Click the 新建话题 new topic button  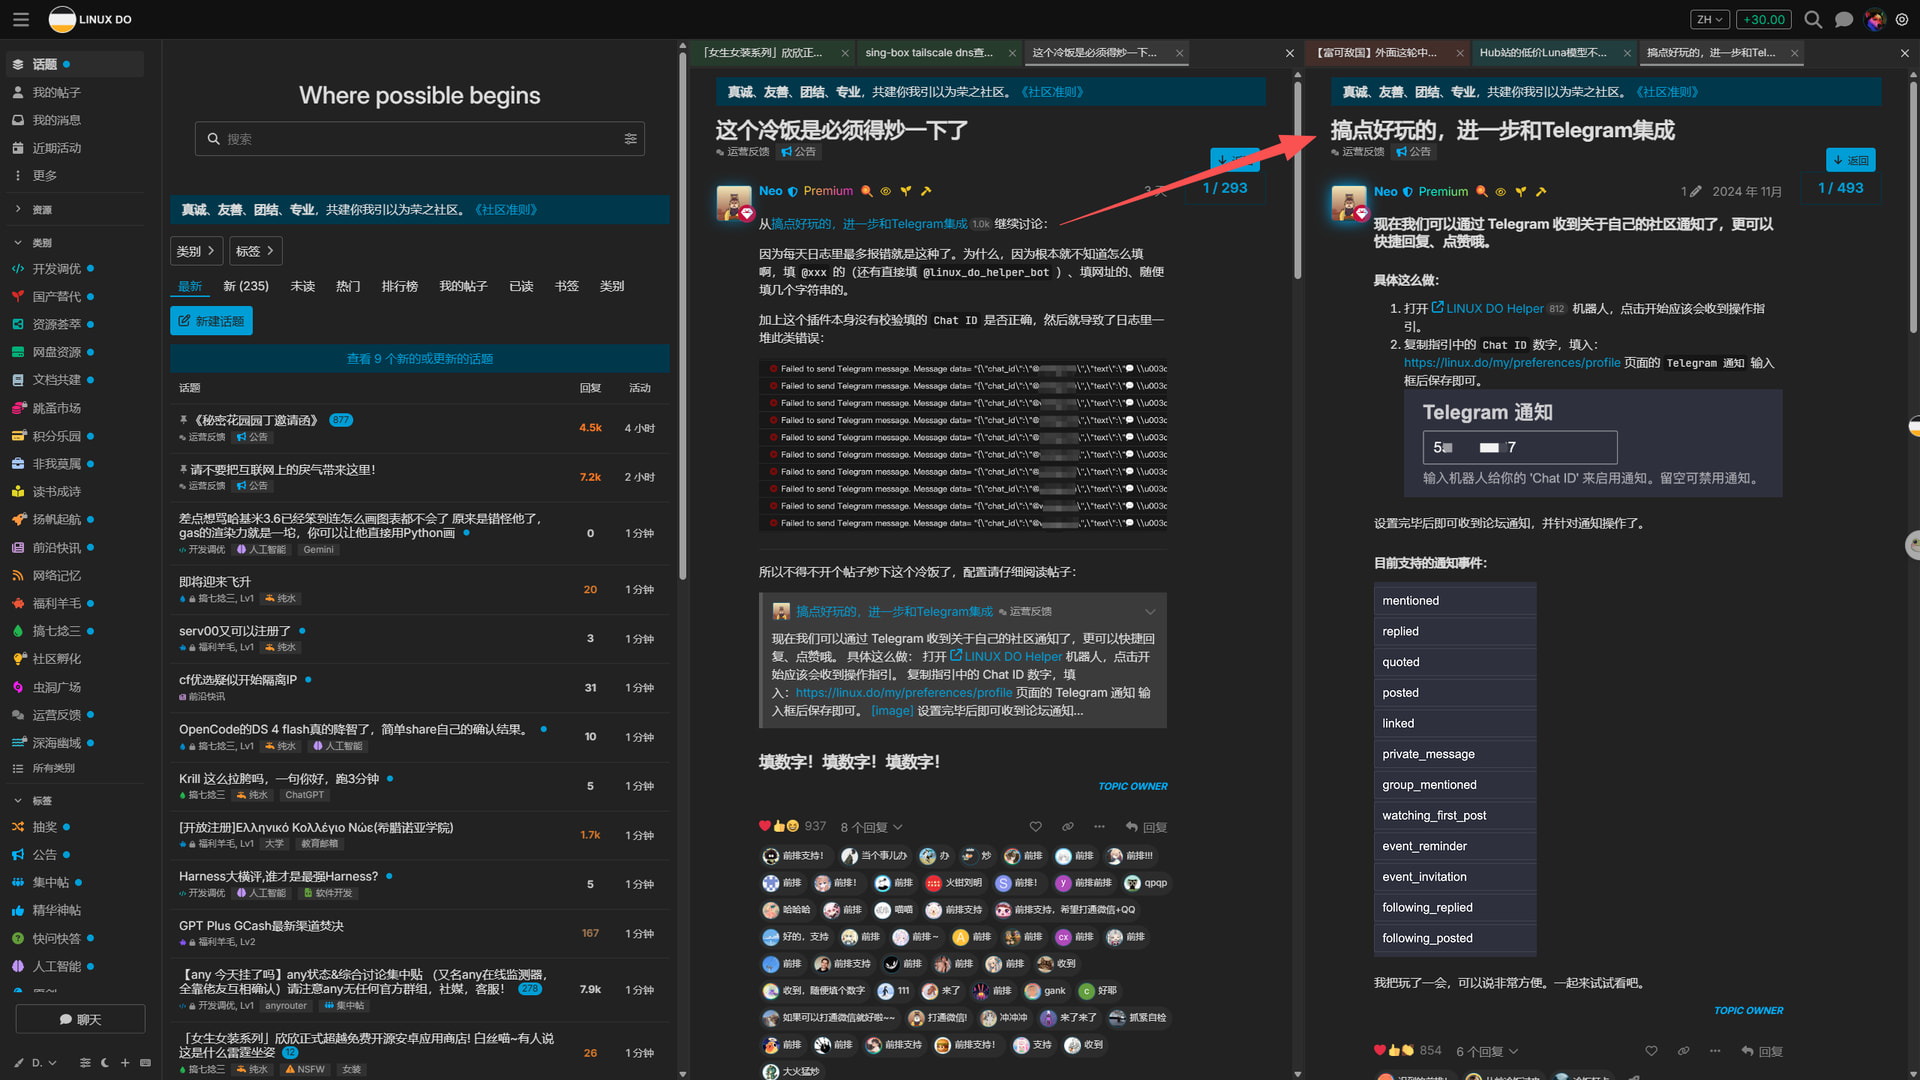[x=212, y=321]
